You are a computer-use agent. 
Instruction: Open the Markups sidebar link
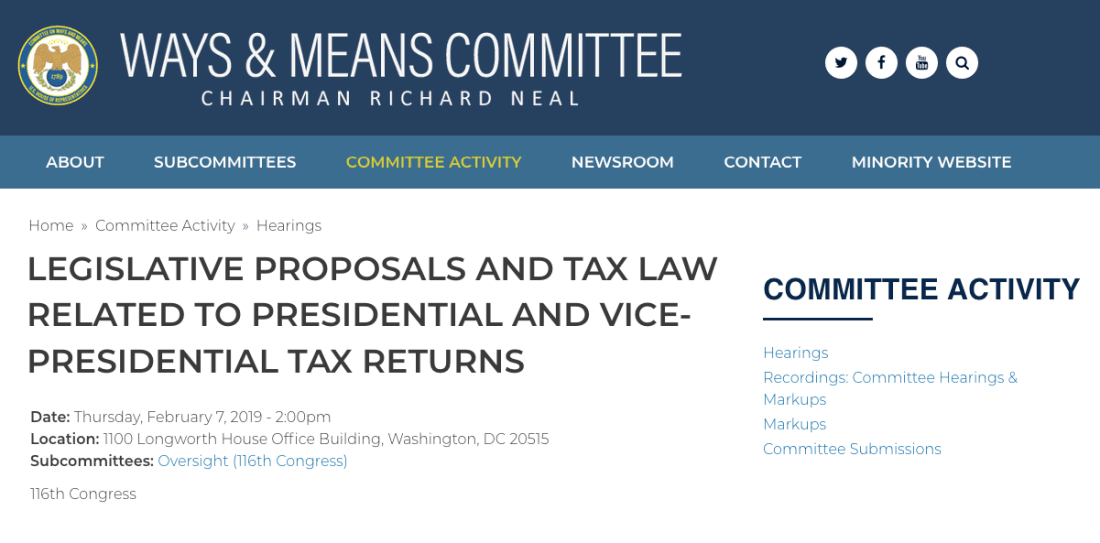click(795, 424)
